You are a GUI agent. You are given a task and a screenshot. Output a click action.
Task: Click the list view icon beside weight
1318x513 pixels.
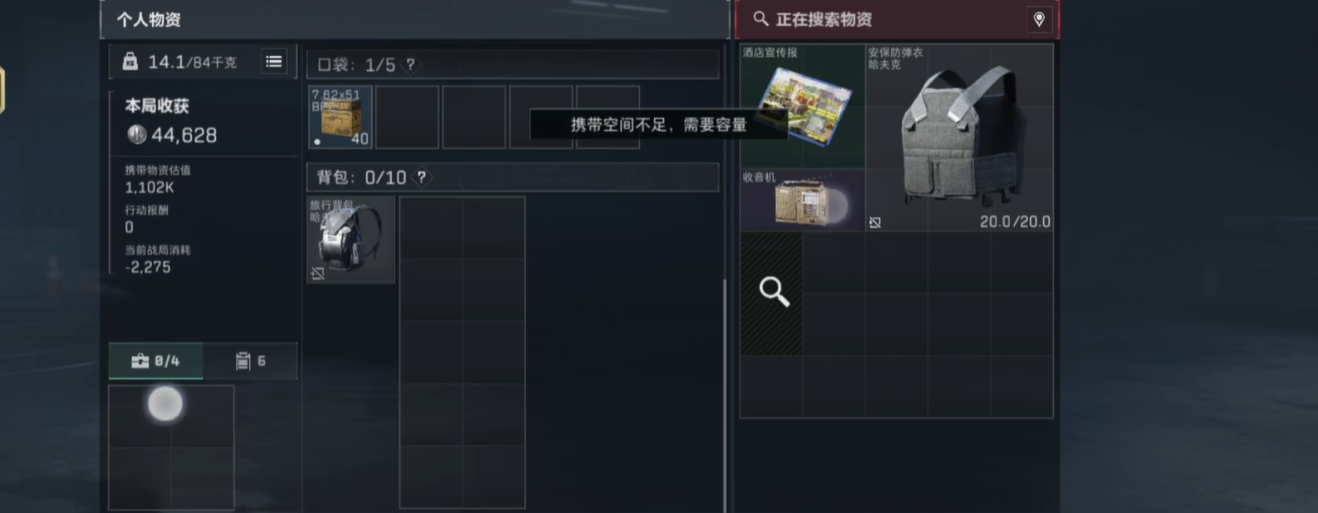tap(273, 62)
